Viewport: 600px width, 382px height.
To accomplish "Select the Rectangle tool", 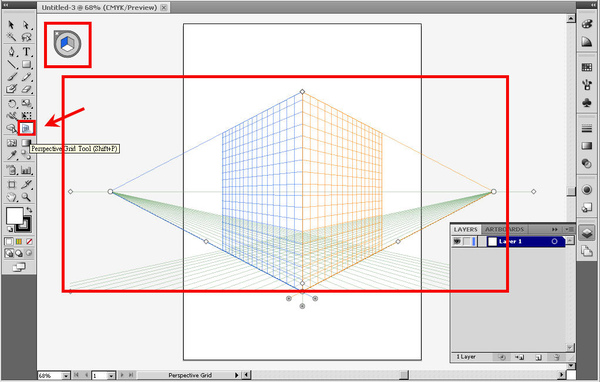I will [26, 64].
